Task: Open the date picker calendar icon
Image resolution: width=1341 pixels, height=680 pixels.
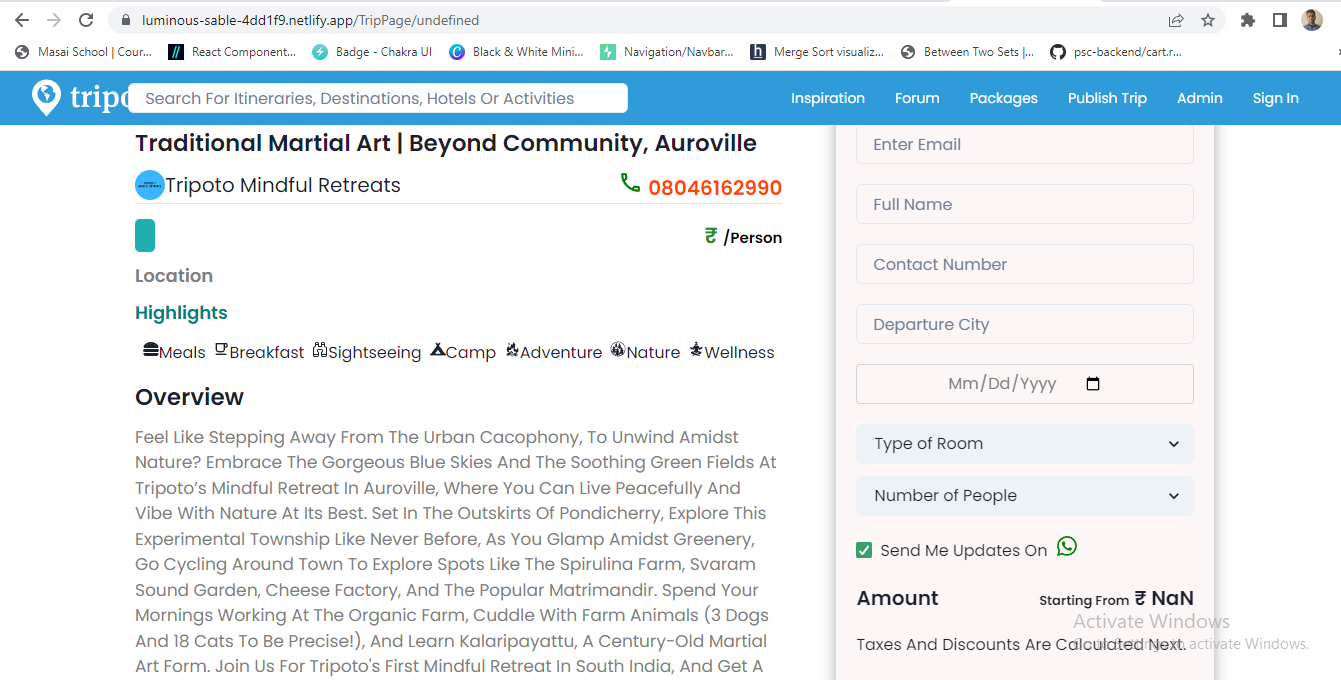Action: point(1093,384)
